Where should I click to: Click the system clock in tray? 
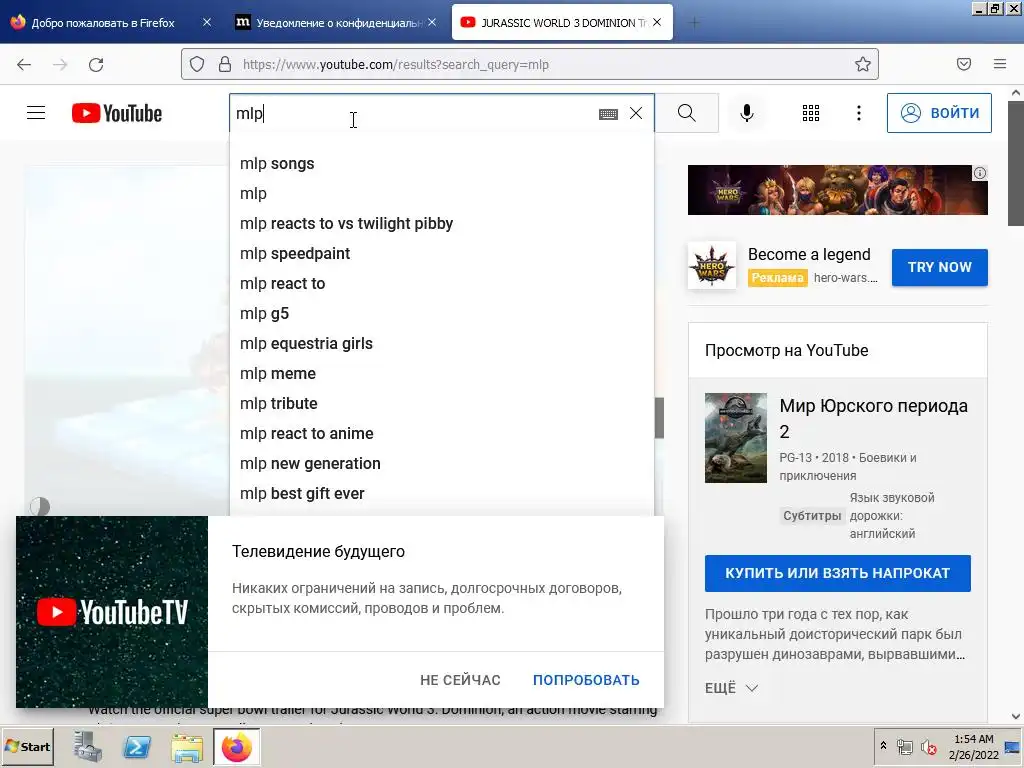(974, 746)
